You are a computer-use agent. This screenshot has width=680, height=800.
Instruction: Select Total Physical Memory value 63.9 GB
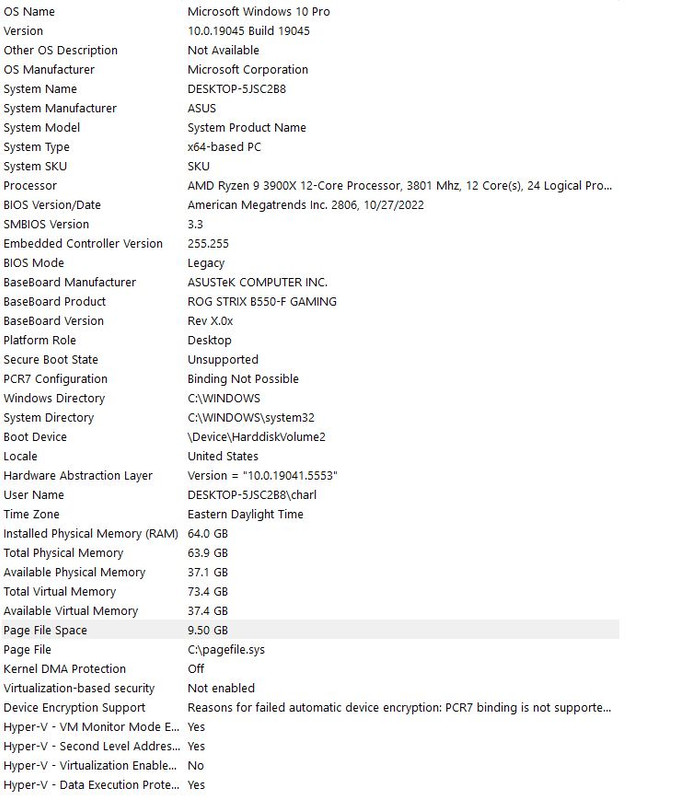[x=208, y=554]
